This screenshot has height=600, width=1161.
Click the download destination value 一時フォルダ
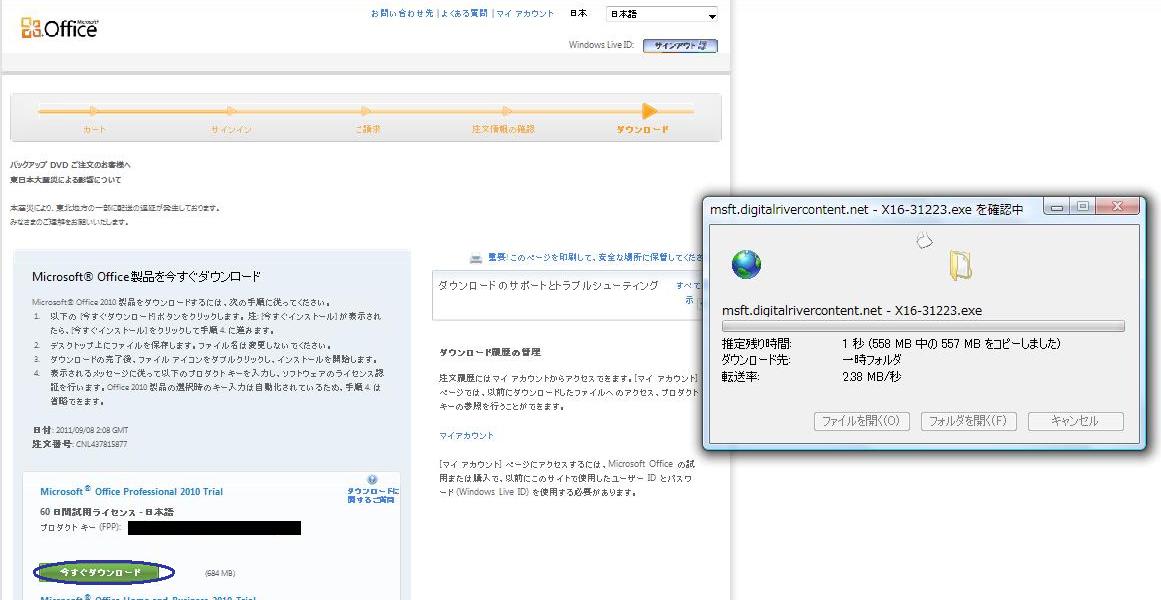tap(872, 360)
